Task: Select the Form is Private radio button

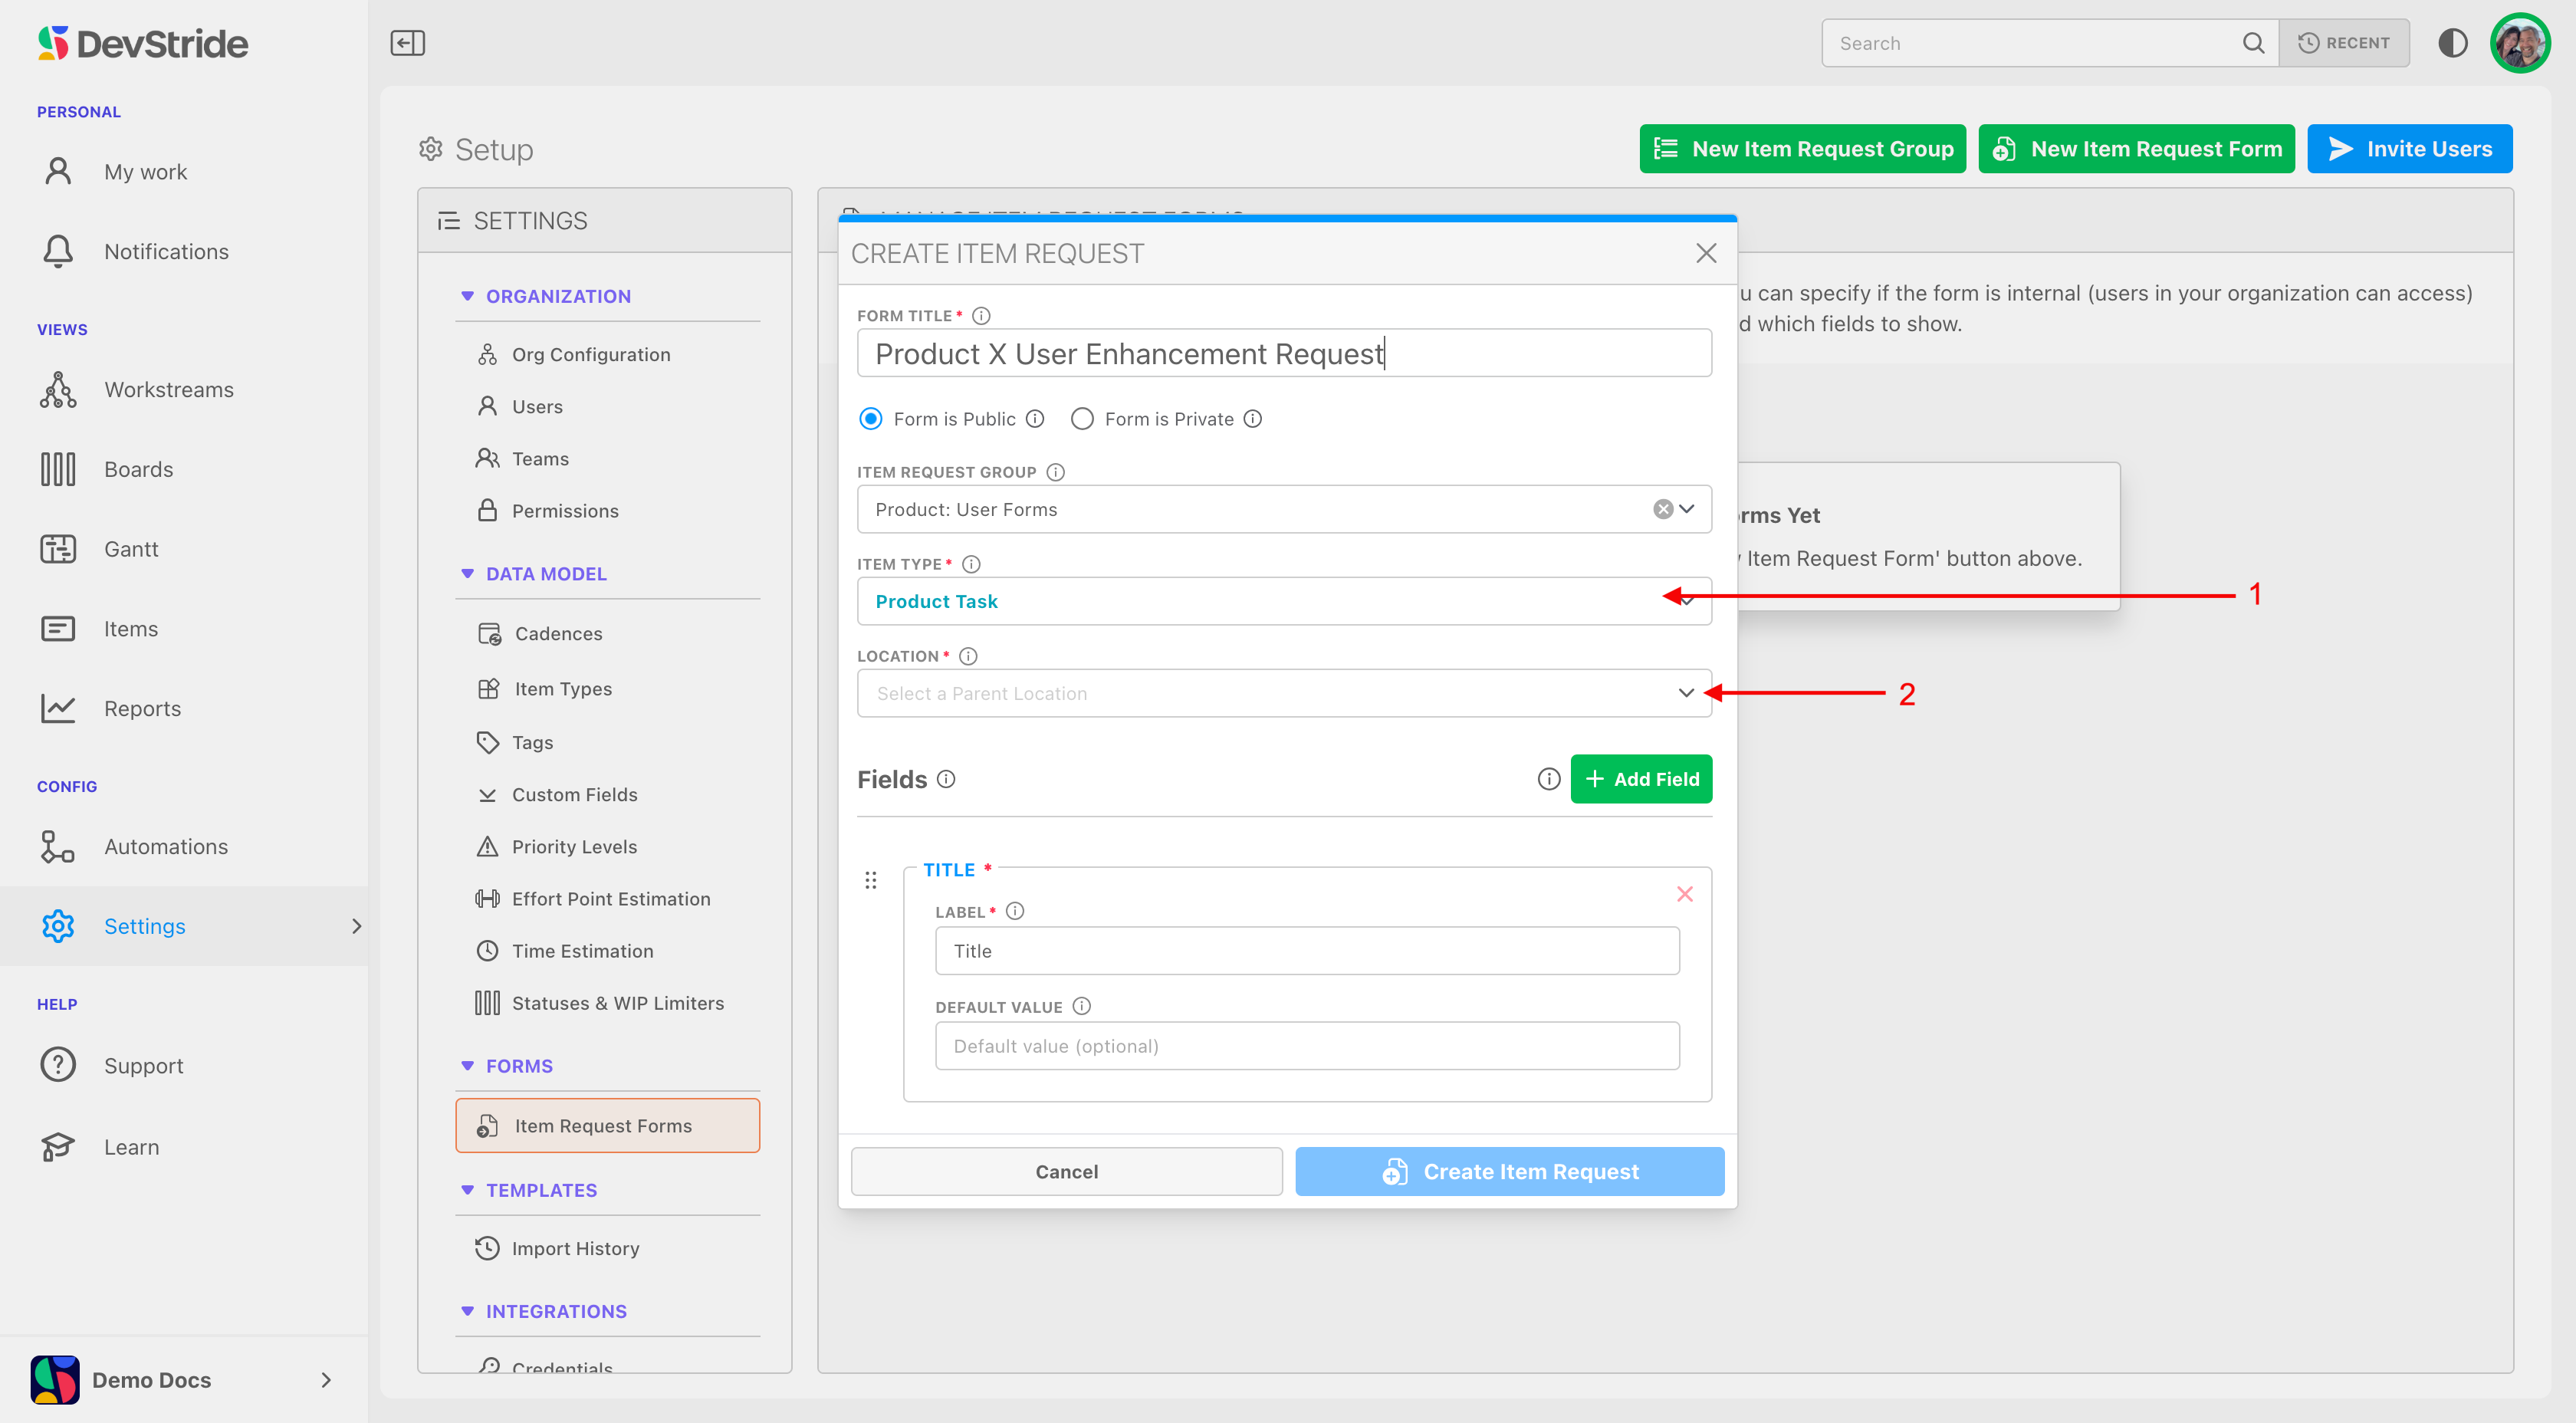Action: [1082, 419]
